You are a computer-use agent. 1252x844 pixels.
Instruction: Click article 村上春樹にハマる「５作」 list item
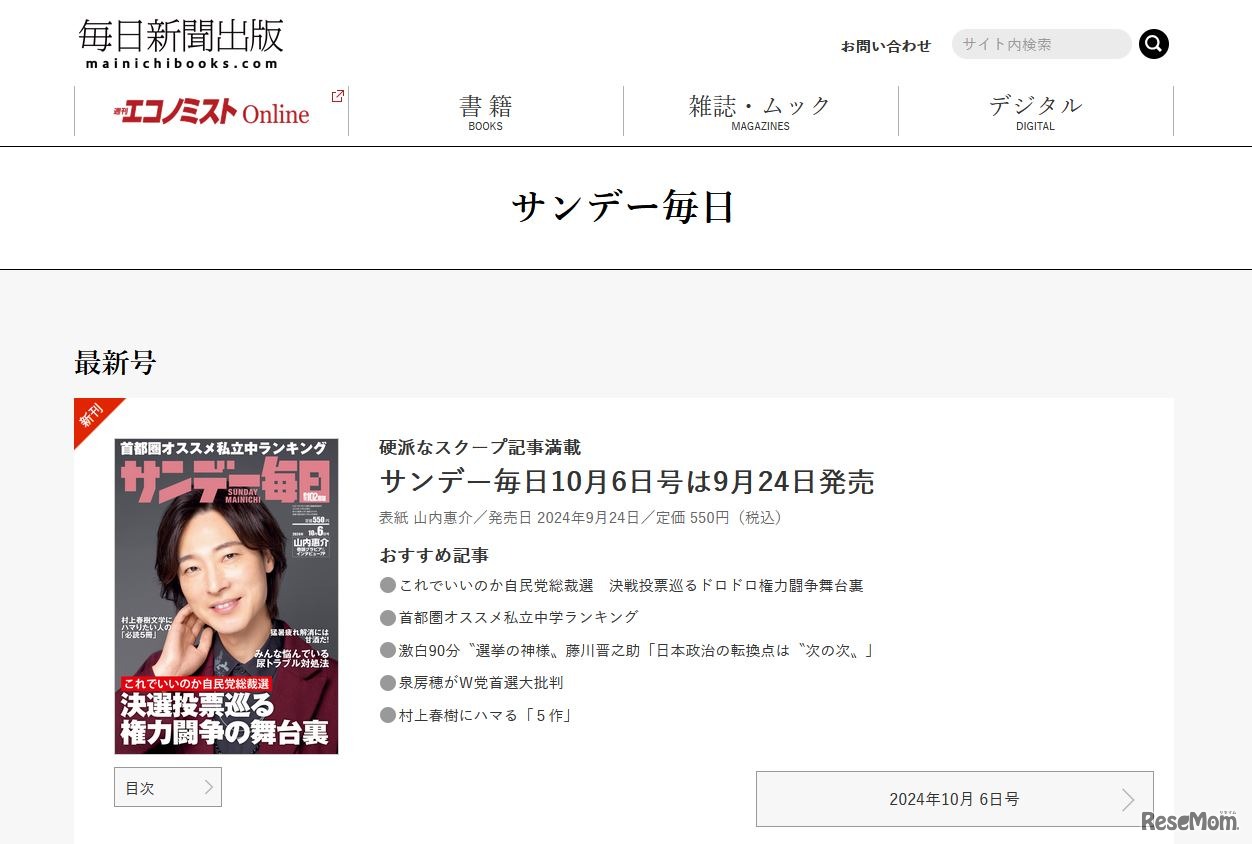pyautogui.click(x=476, y=715)
